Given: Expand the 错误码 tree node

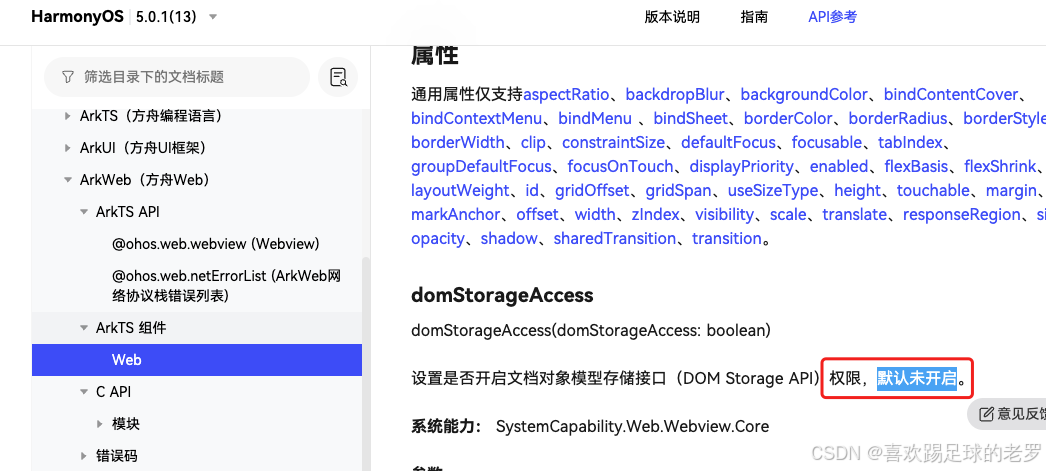Looking at the screenshot, I should tap(83, 456).
